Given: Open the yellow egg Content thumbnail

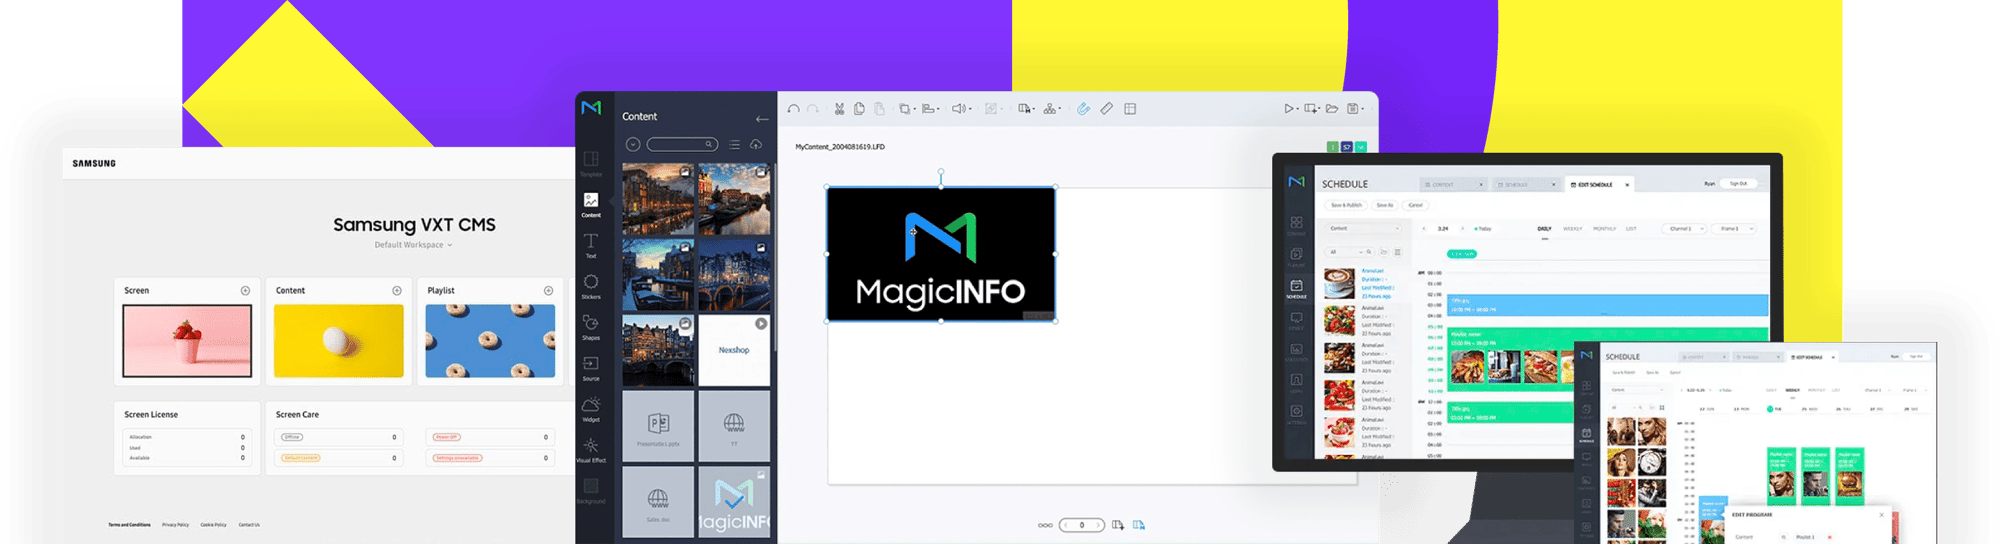Looking at the screenshot, I should point(339,341).
